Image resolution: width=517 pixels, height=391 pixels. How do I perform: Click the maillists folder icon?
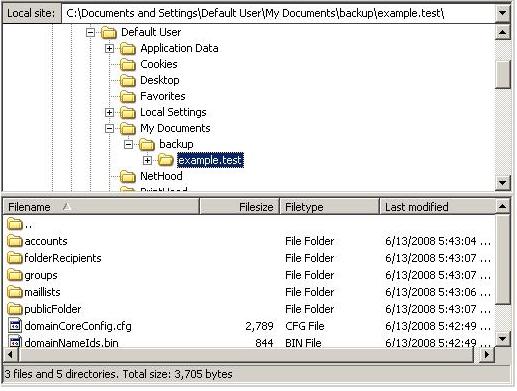15,292
